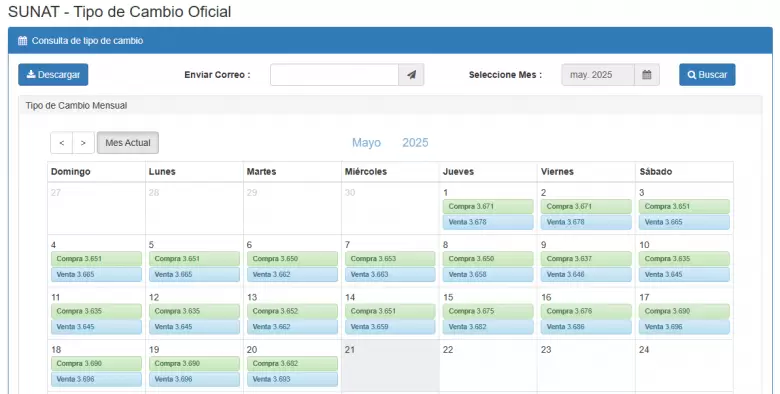
Task: Click Compra 3.653 on Wednesday May 7
Action: (390, 259)
